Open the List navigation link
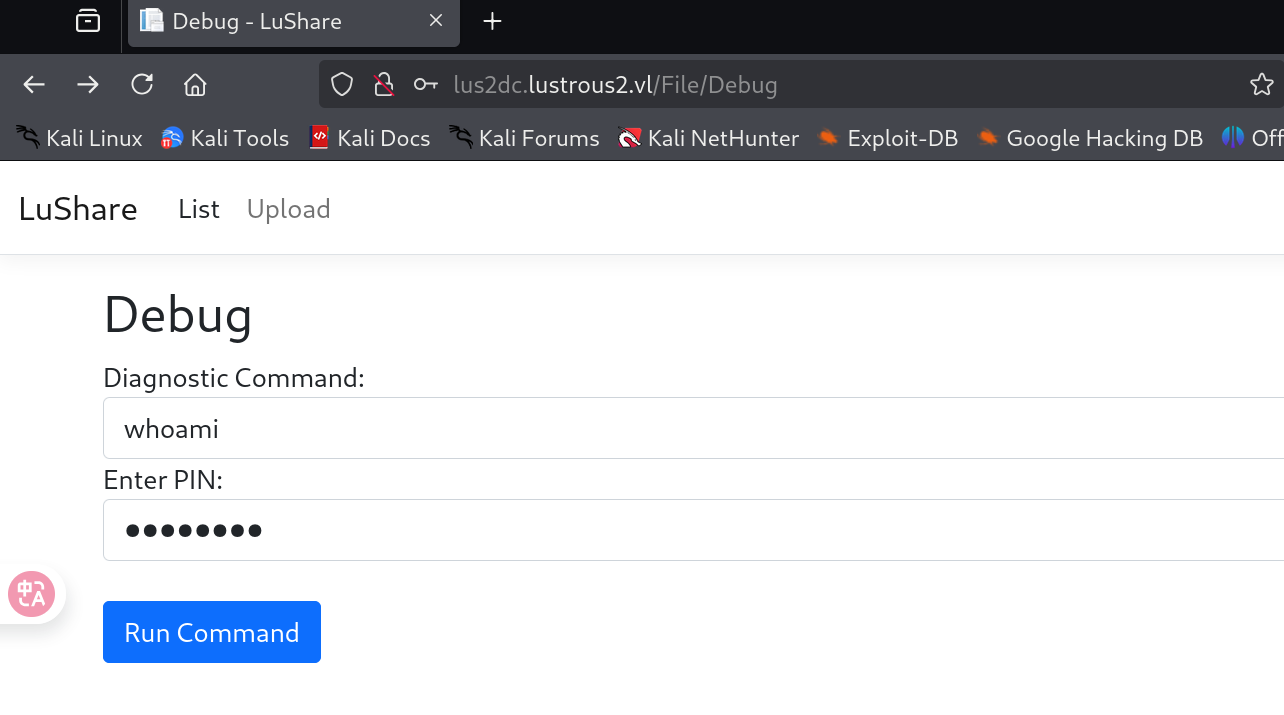 pyautogui.click(x=198, y=209)
